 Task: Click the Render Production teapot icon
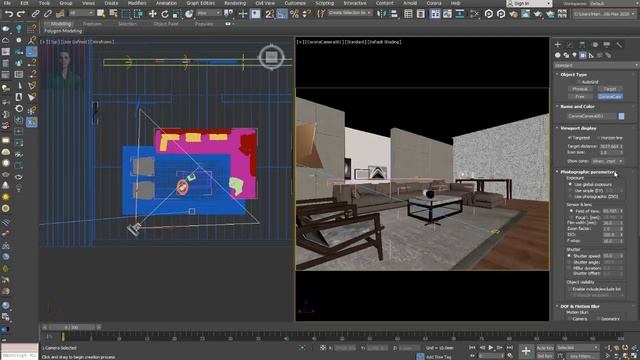point(538,14)
